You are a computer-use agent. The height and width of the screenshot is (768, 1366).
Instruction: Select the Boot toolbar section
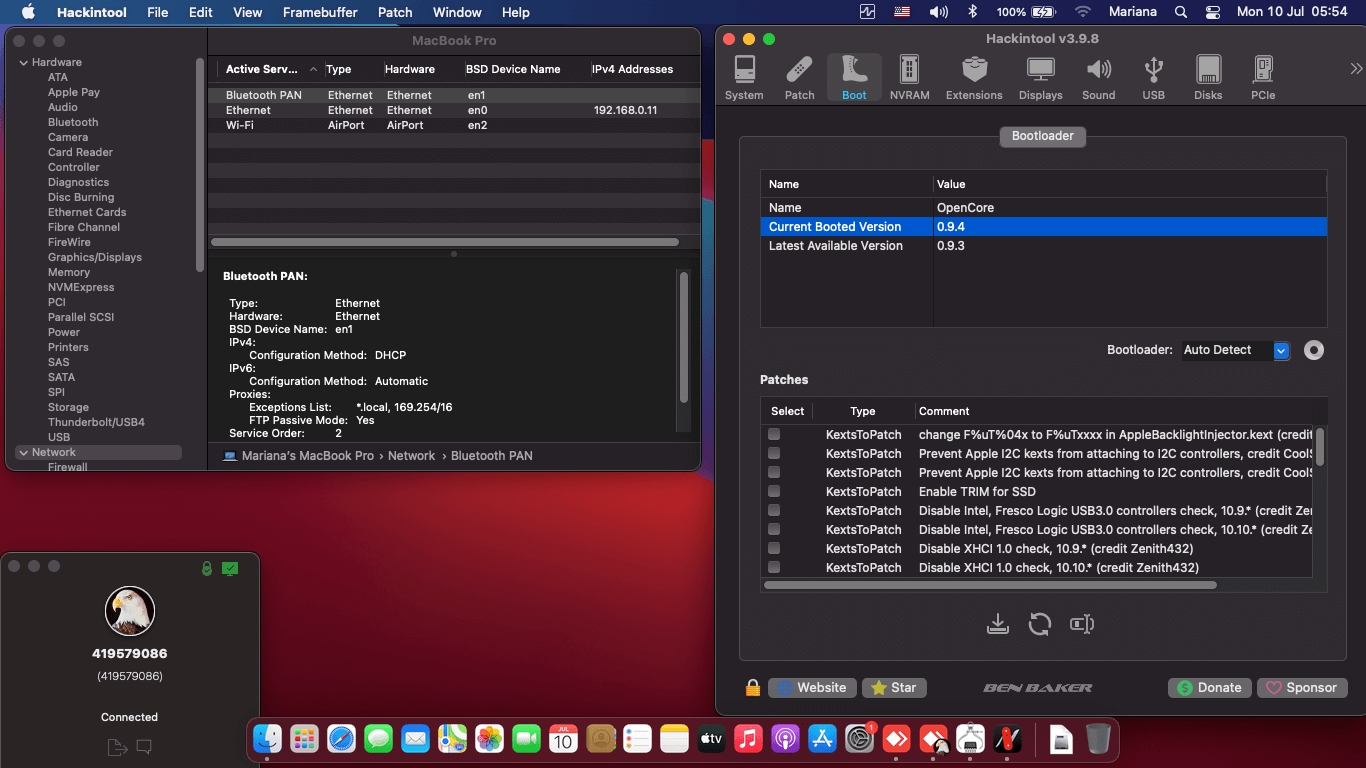click(x=854, y=78)
